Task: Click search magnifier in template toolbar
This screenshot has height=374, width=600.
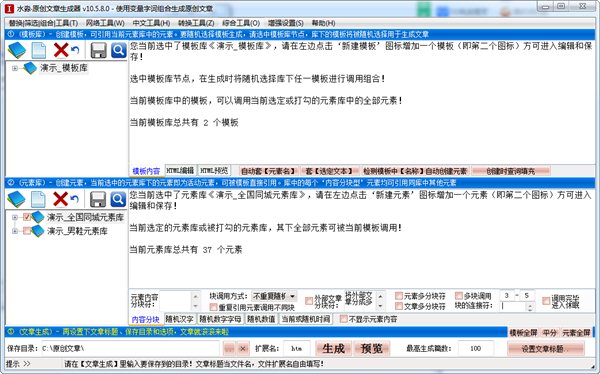Action: [x=119, y=50]
